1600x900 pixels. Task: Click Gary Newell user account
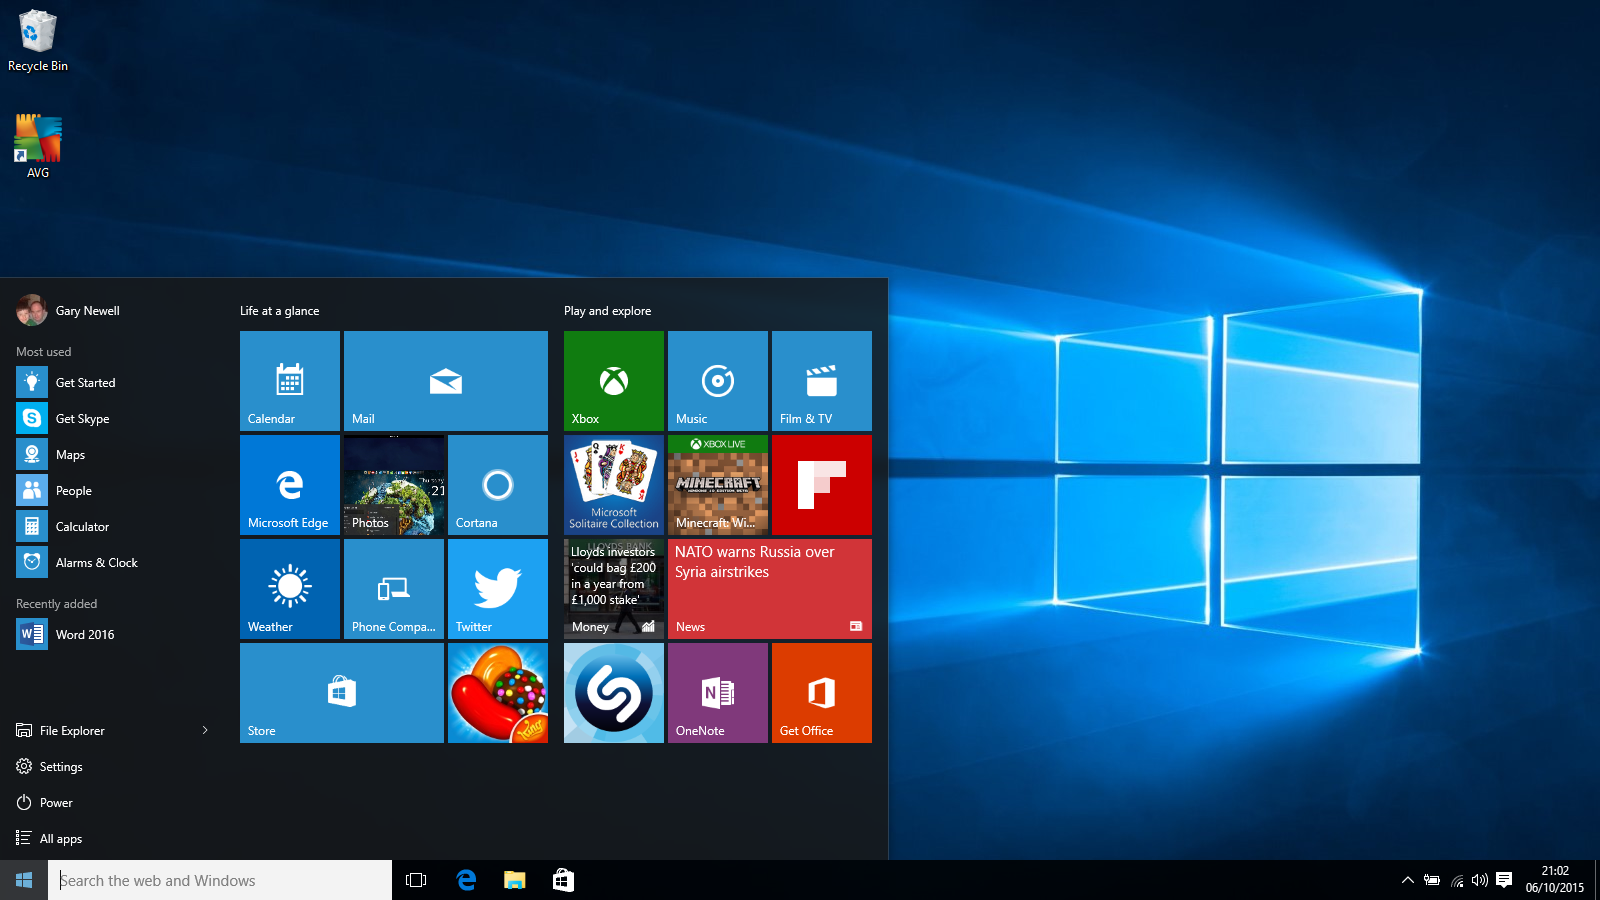coord(68,311)
